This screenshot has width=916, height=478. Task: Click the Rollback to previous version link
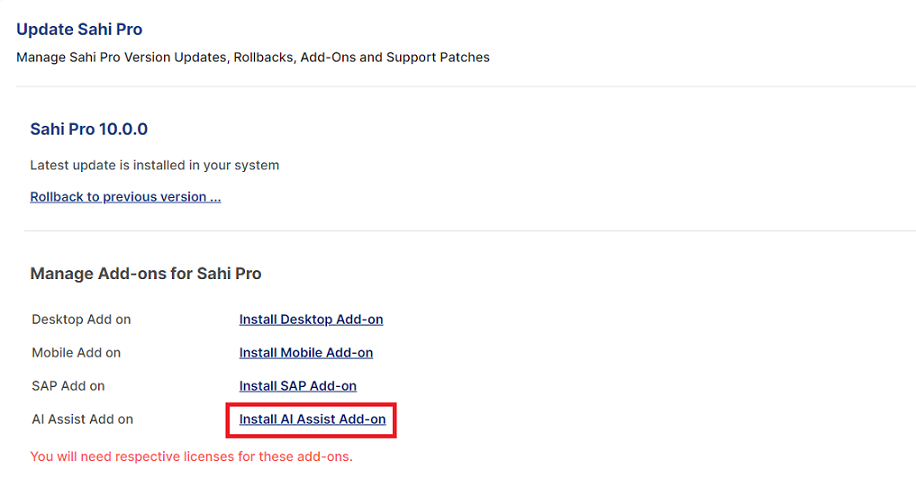[125, 197]
